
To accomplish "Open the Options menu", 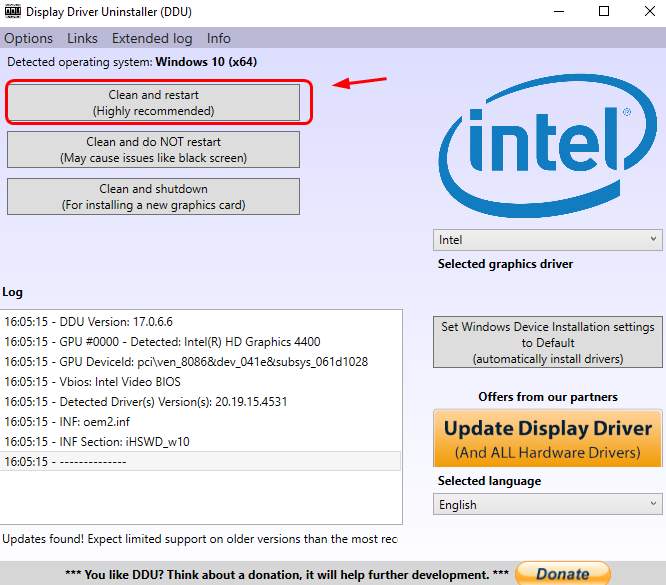I will (28, 38).
